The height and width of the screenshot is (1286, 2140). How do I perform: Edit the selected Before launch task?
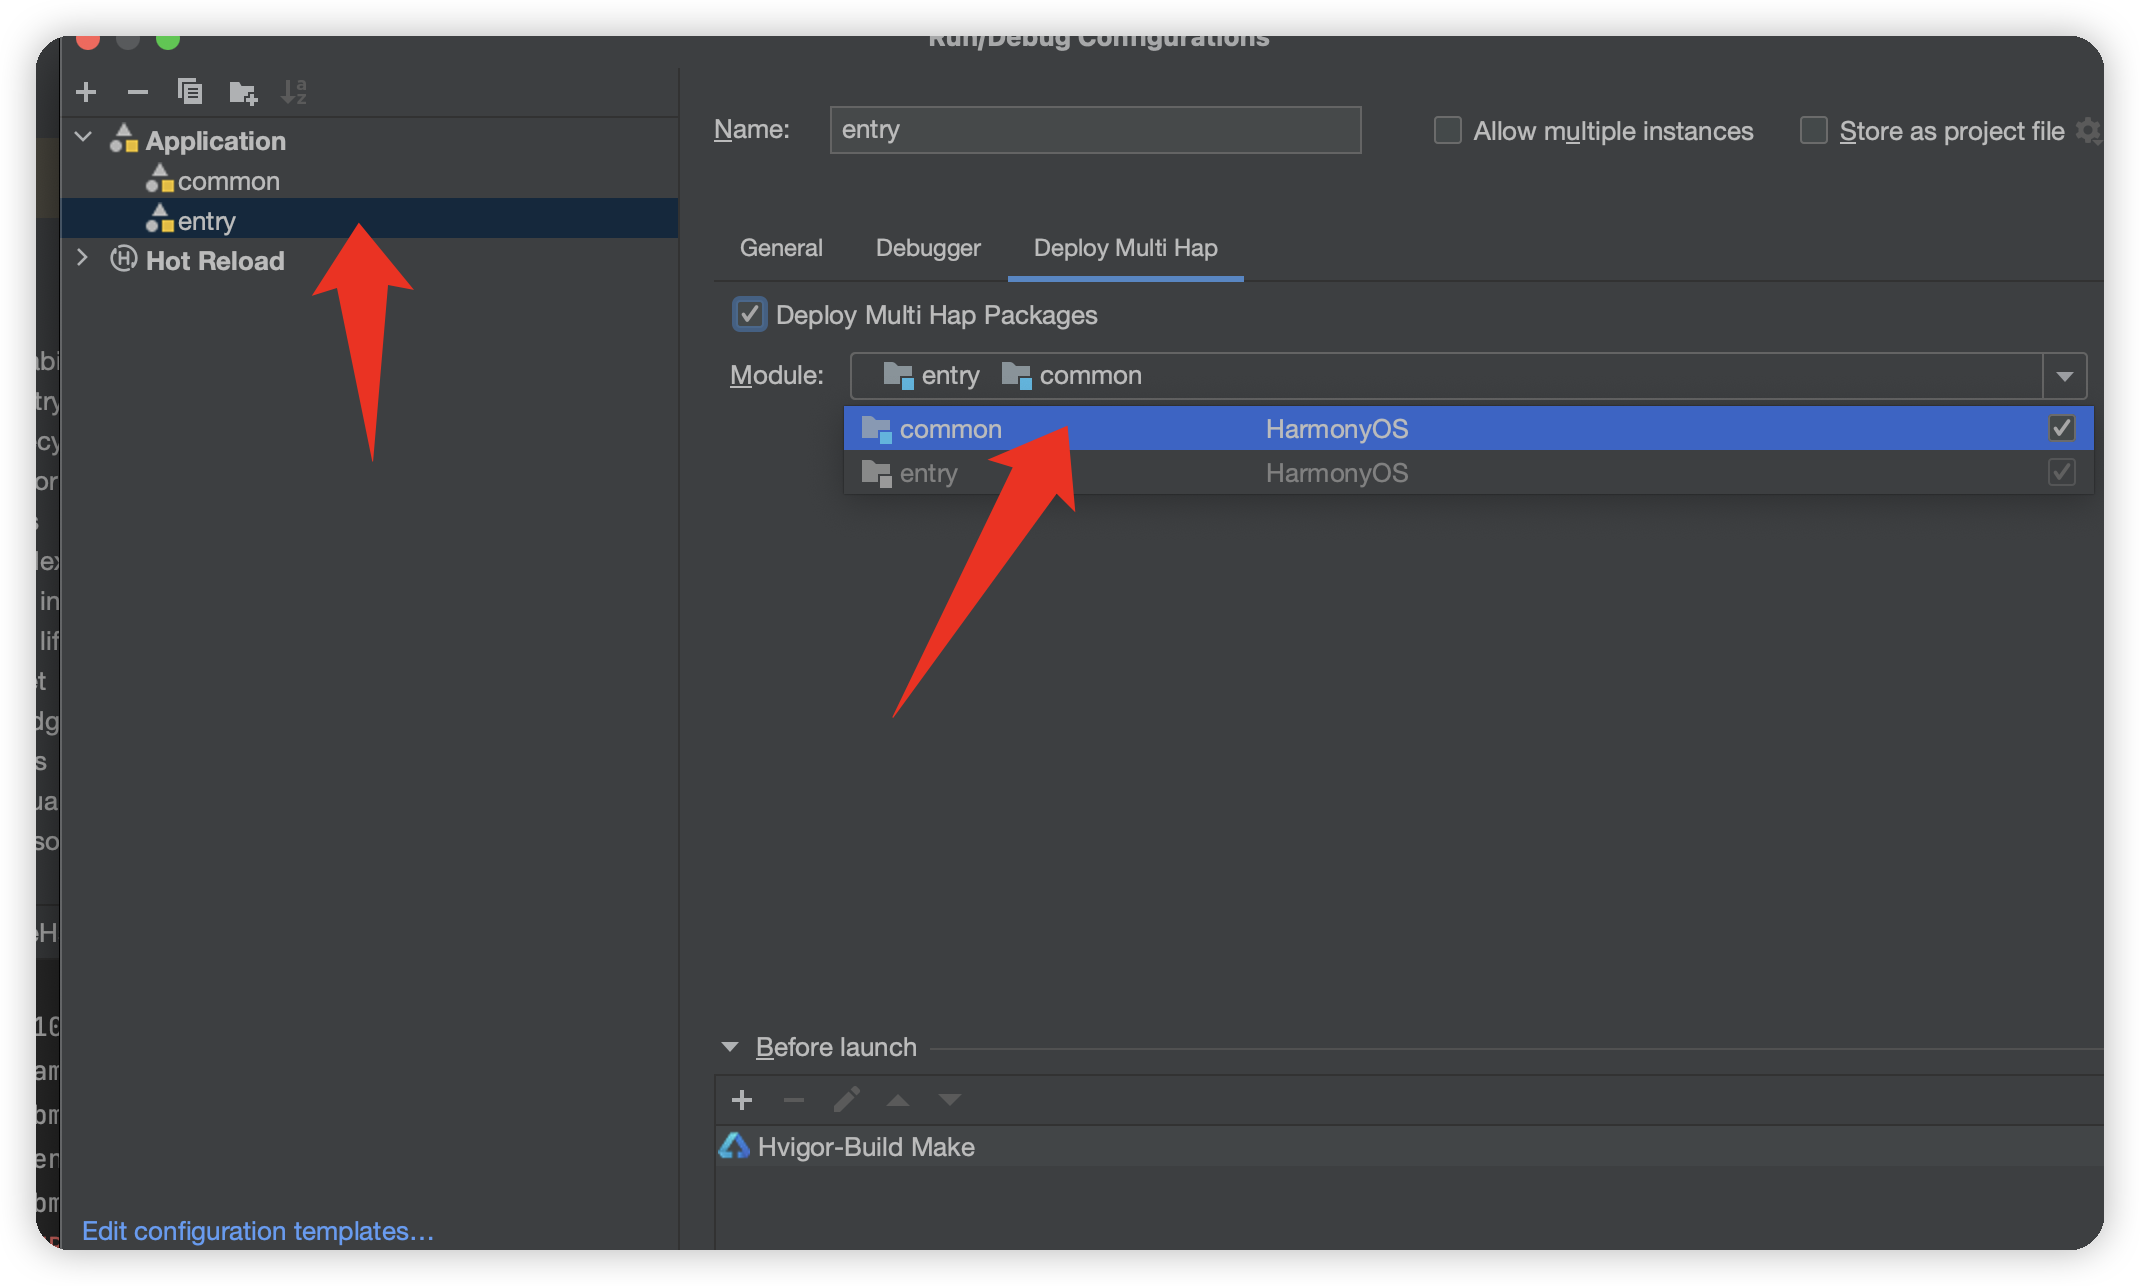pyautogui.click(x=846, y=1100)
